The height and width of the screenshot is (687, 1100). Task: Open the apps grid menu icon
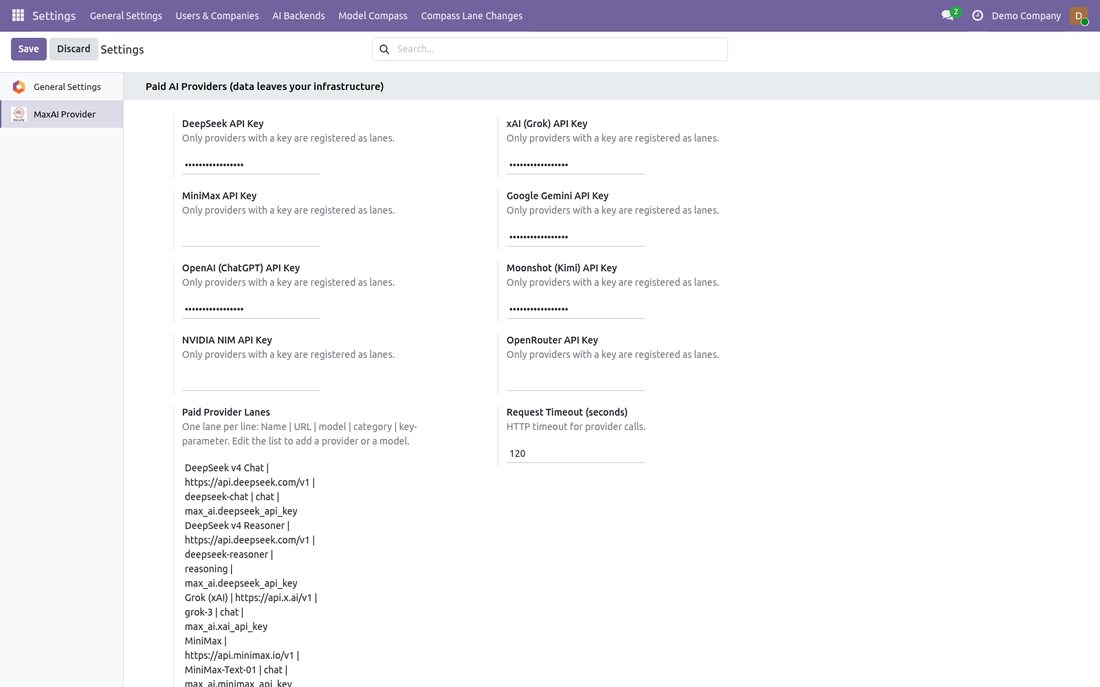click(18, 15)
